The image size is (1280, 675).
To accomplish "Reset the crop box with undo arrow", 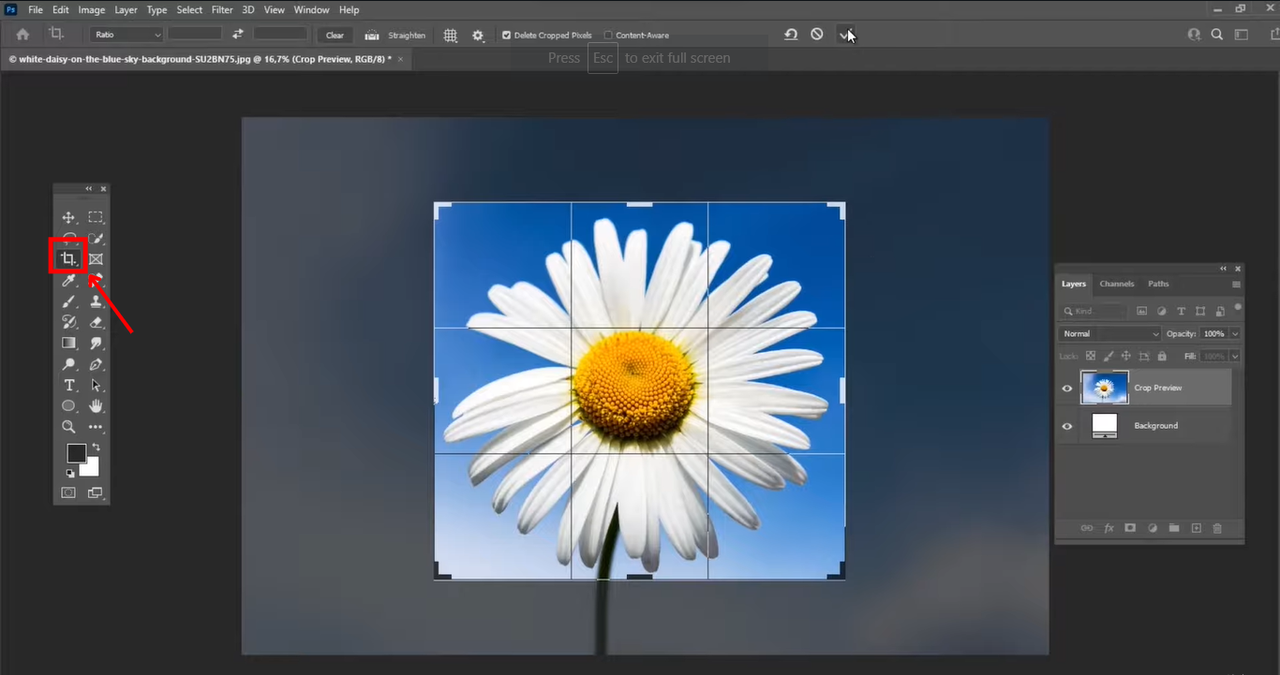I will (791, 34).
